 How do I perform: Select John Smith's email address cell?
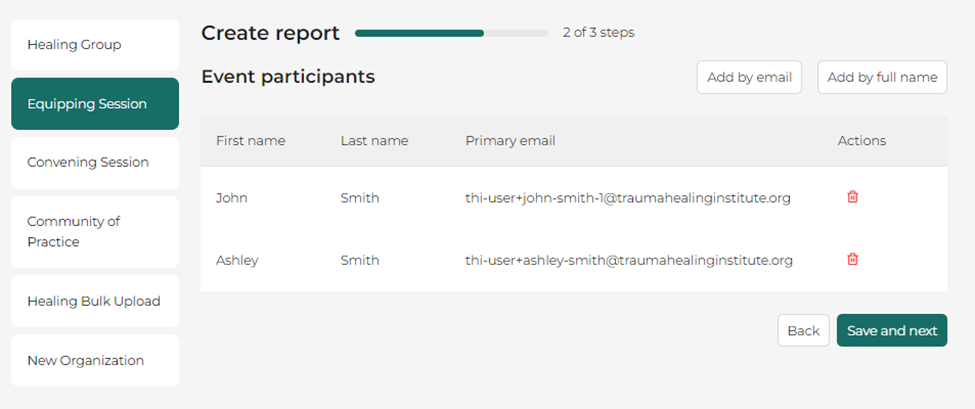(628, 198)
